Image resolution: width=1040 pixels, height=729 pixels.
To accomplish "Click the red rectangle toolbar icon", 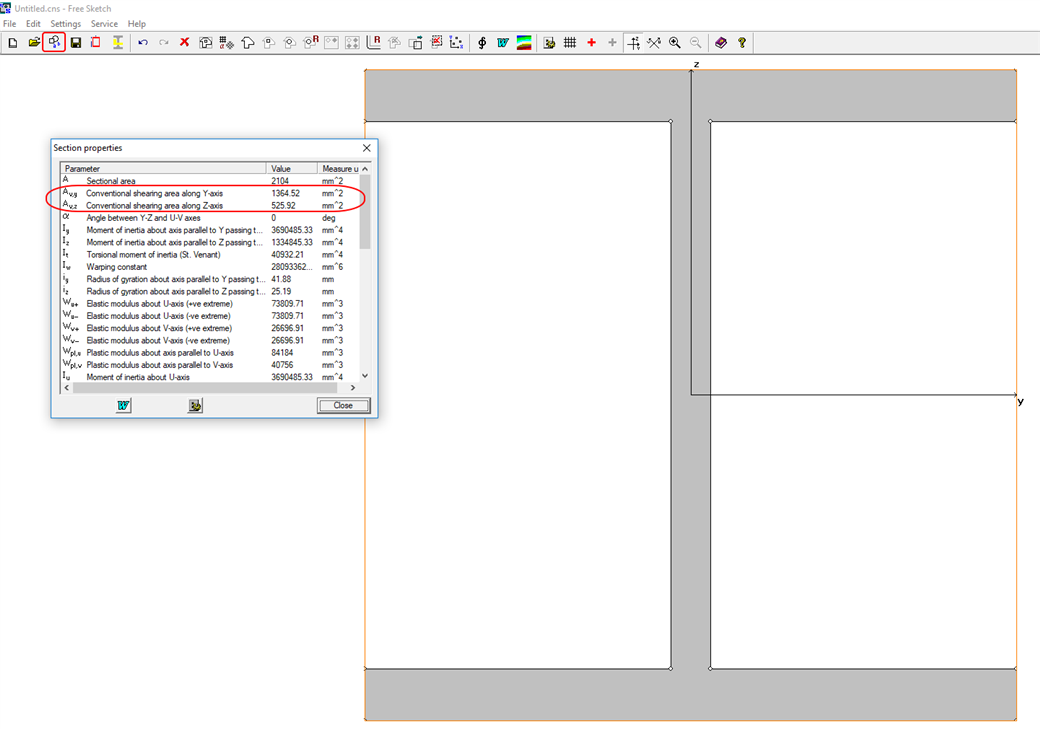I will [x=96, y=42].
